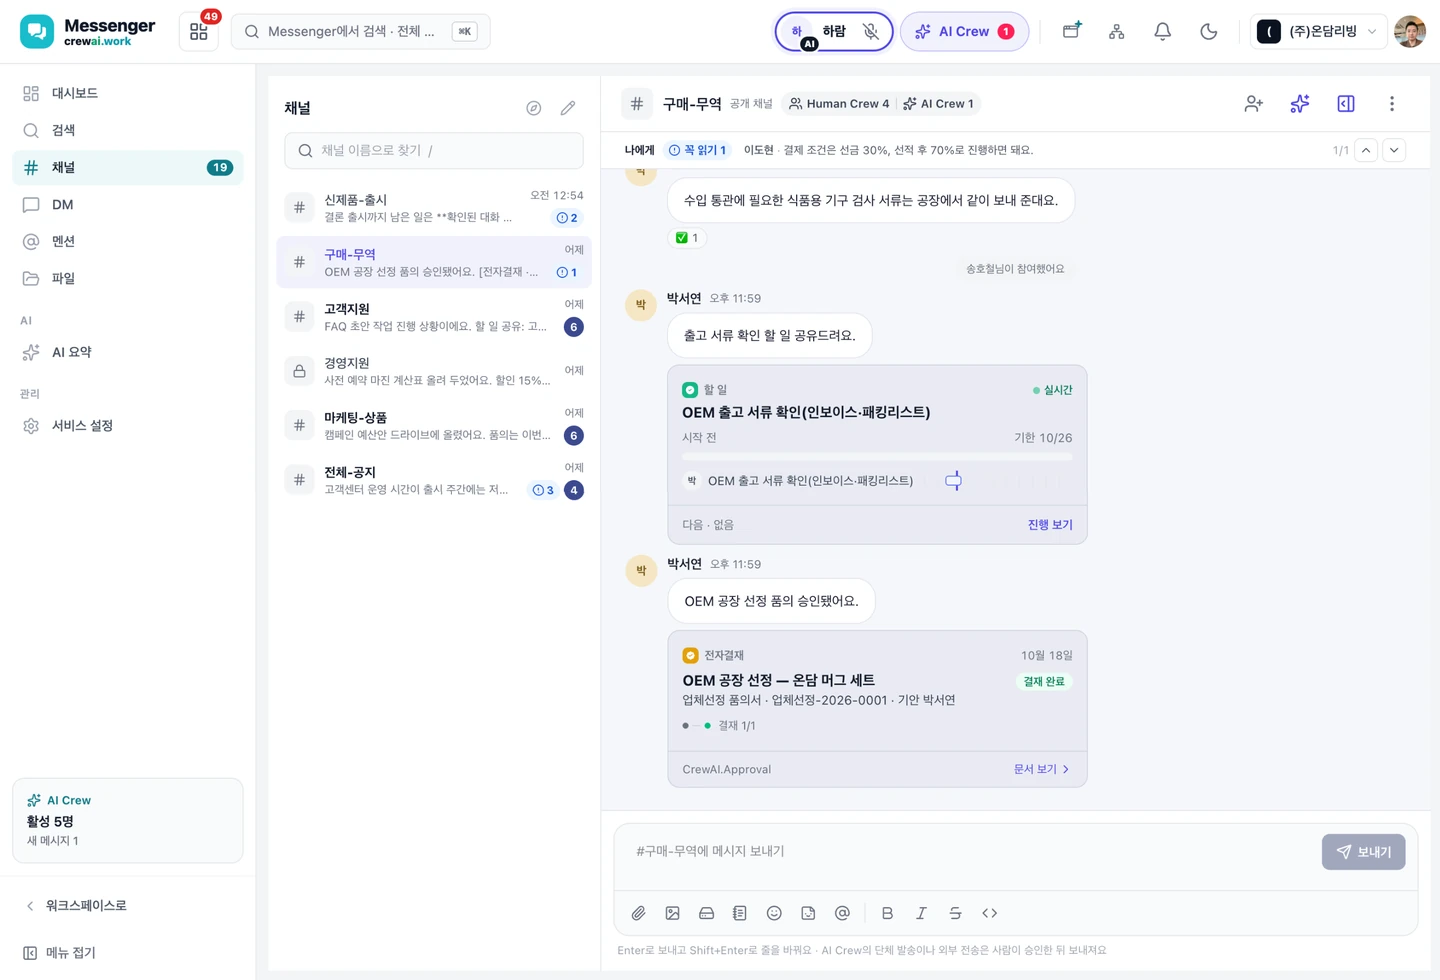Toggle the side panel icon

1346,103
